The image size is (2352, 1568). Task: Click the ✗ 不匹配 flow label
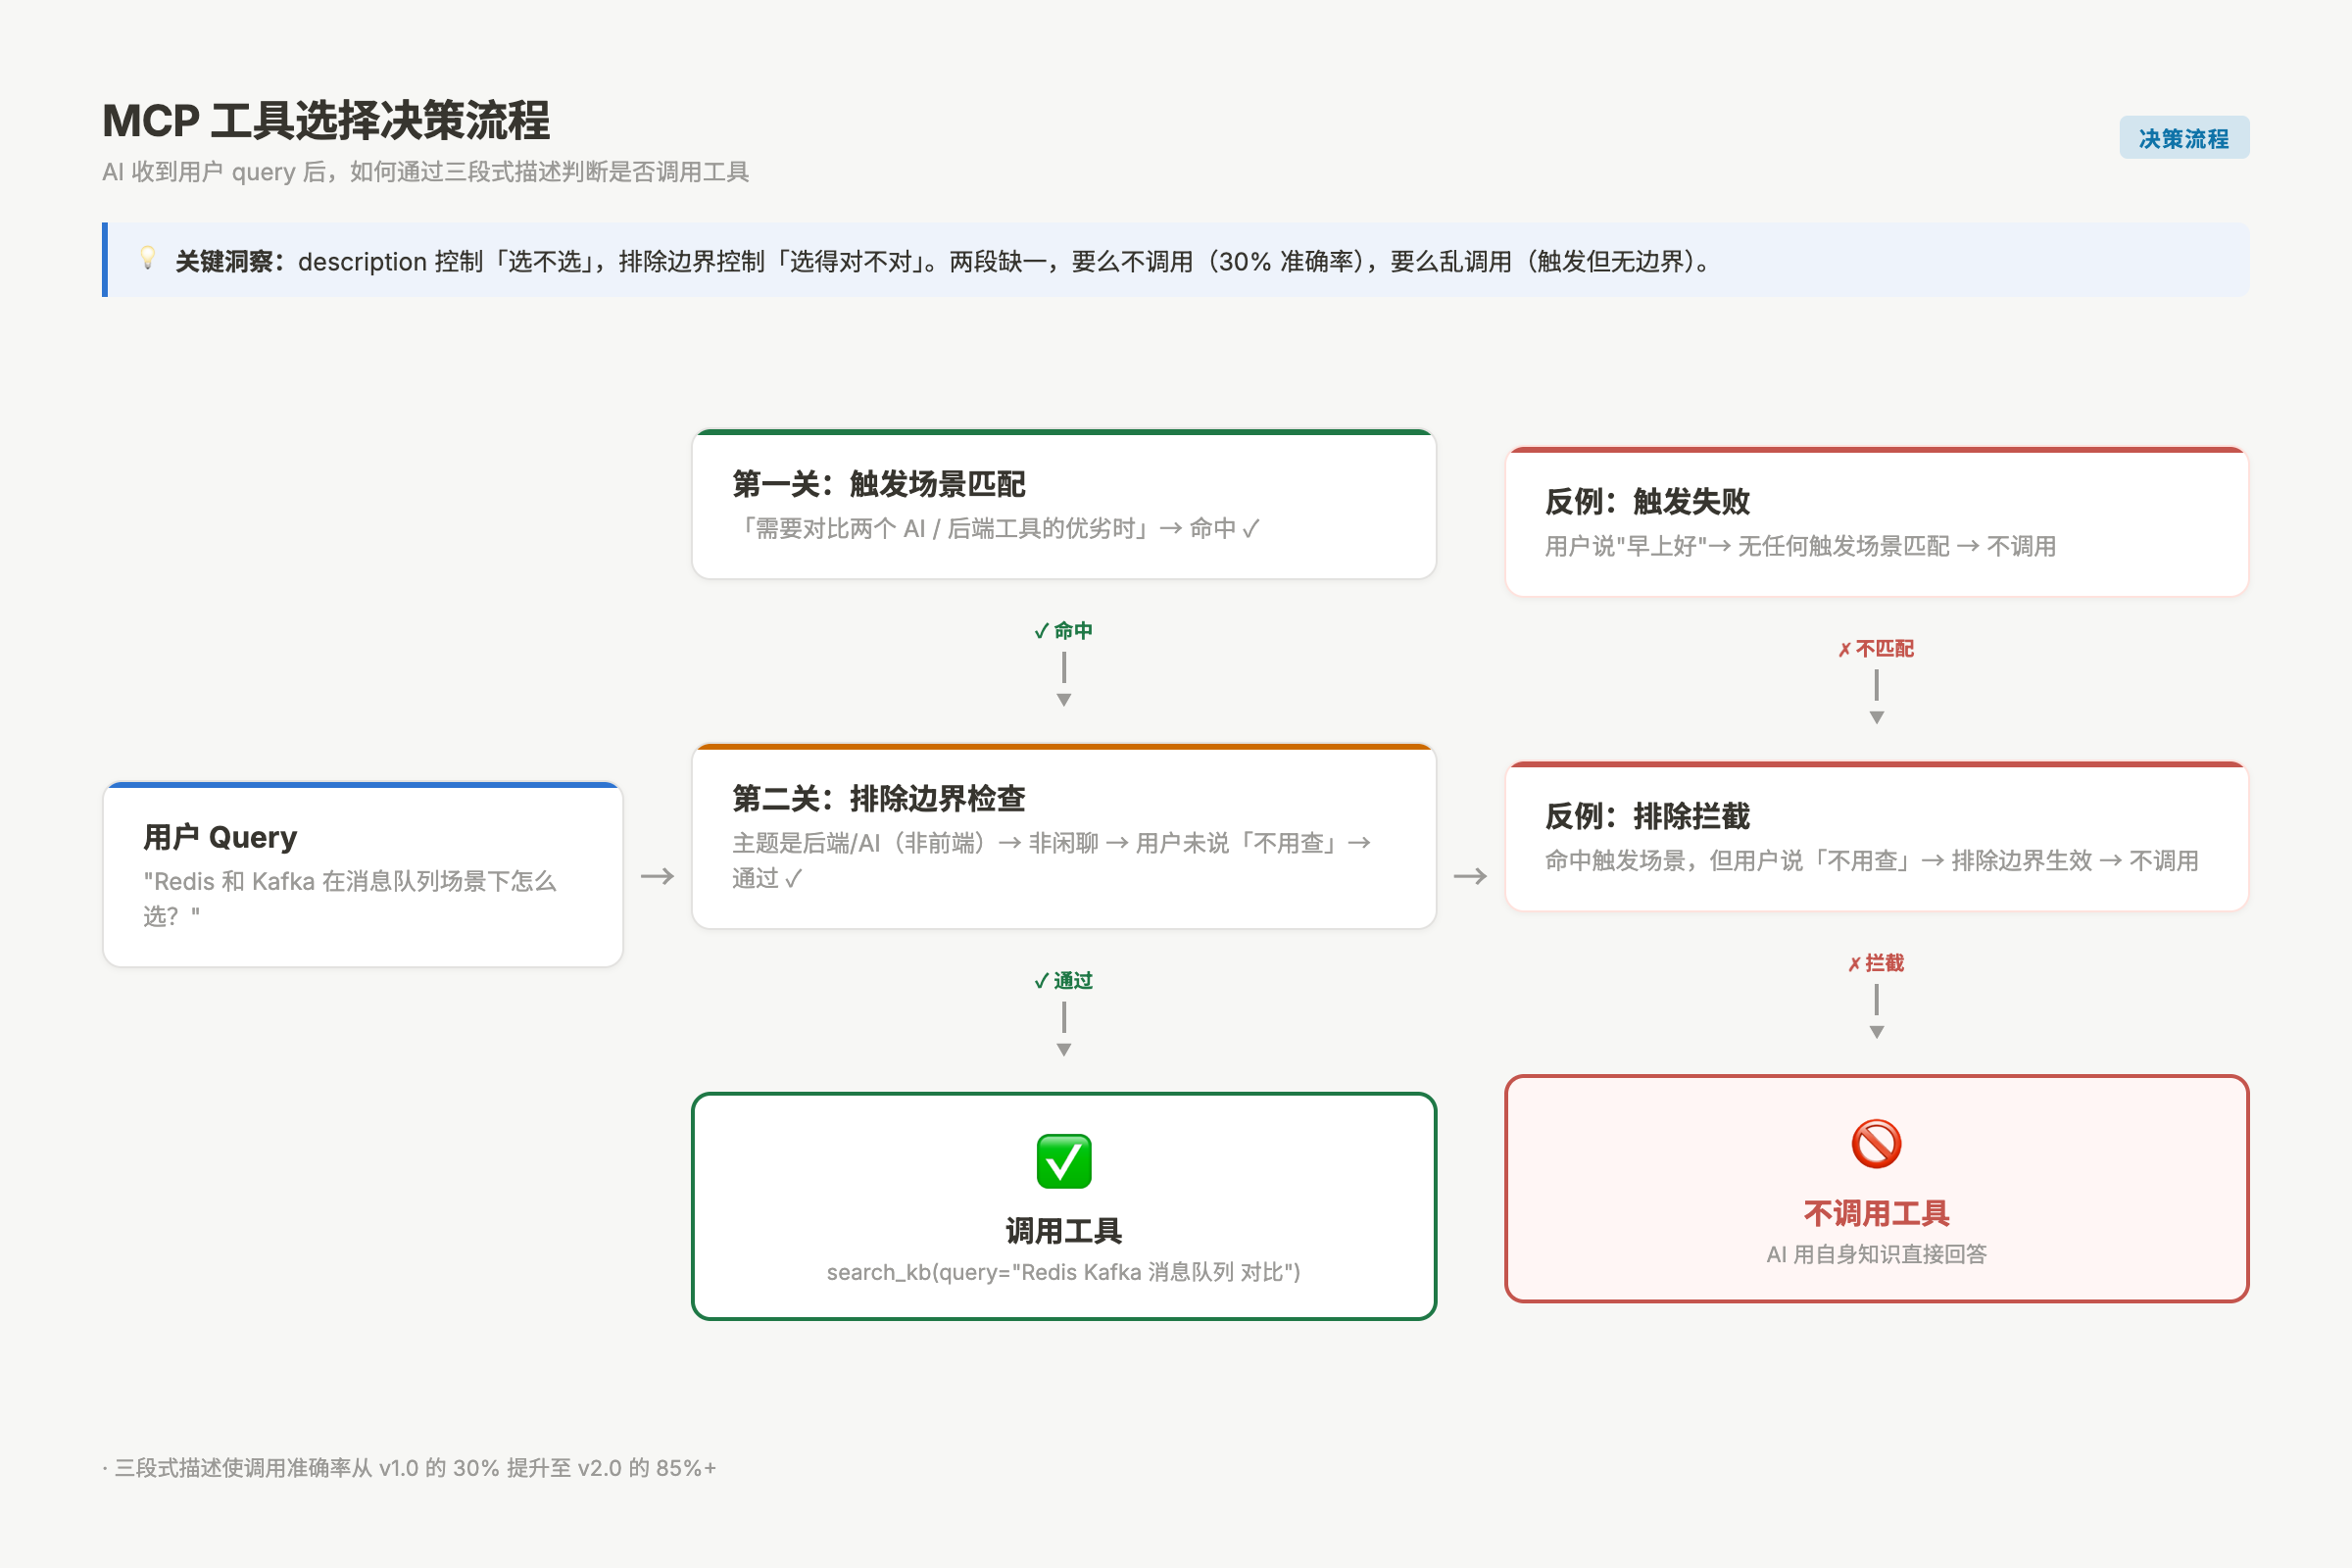tap(1876, 649)
